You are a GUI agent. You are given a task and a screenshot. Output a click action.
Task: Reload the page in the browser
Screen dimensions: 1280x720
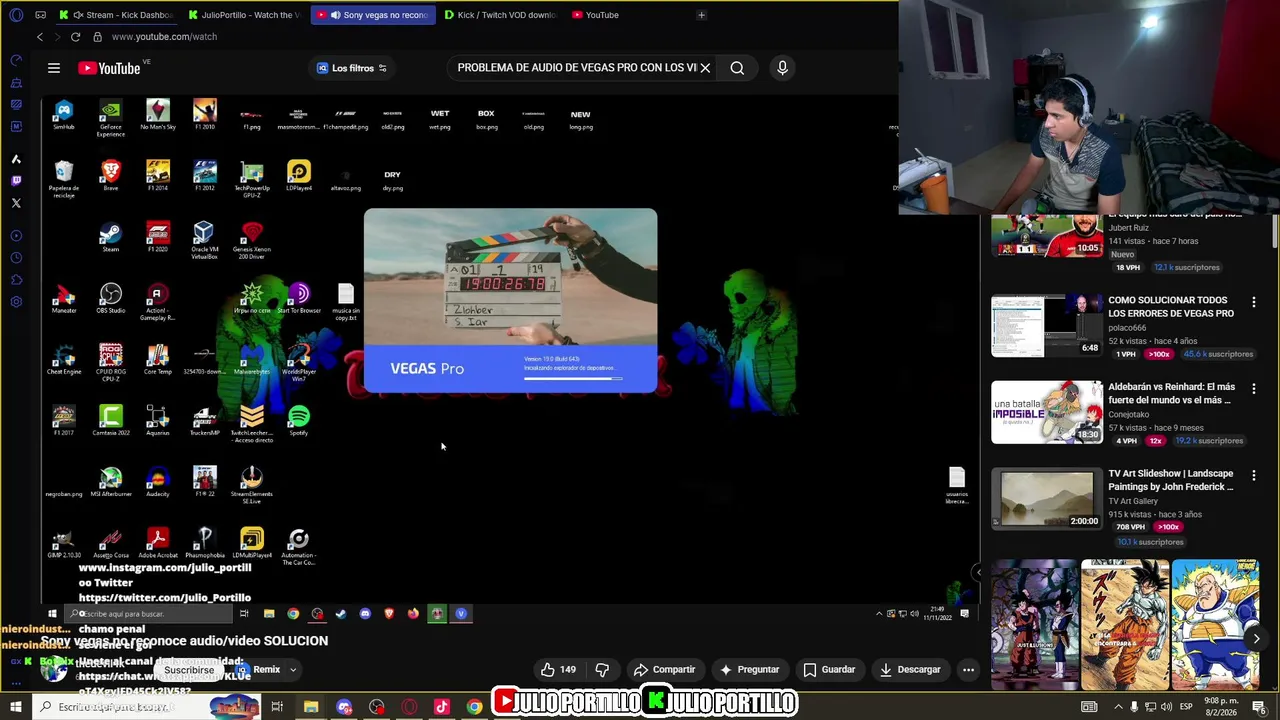[x=75, y=37]
